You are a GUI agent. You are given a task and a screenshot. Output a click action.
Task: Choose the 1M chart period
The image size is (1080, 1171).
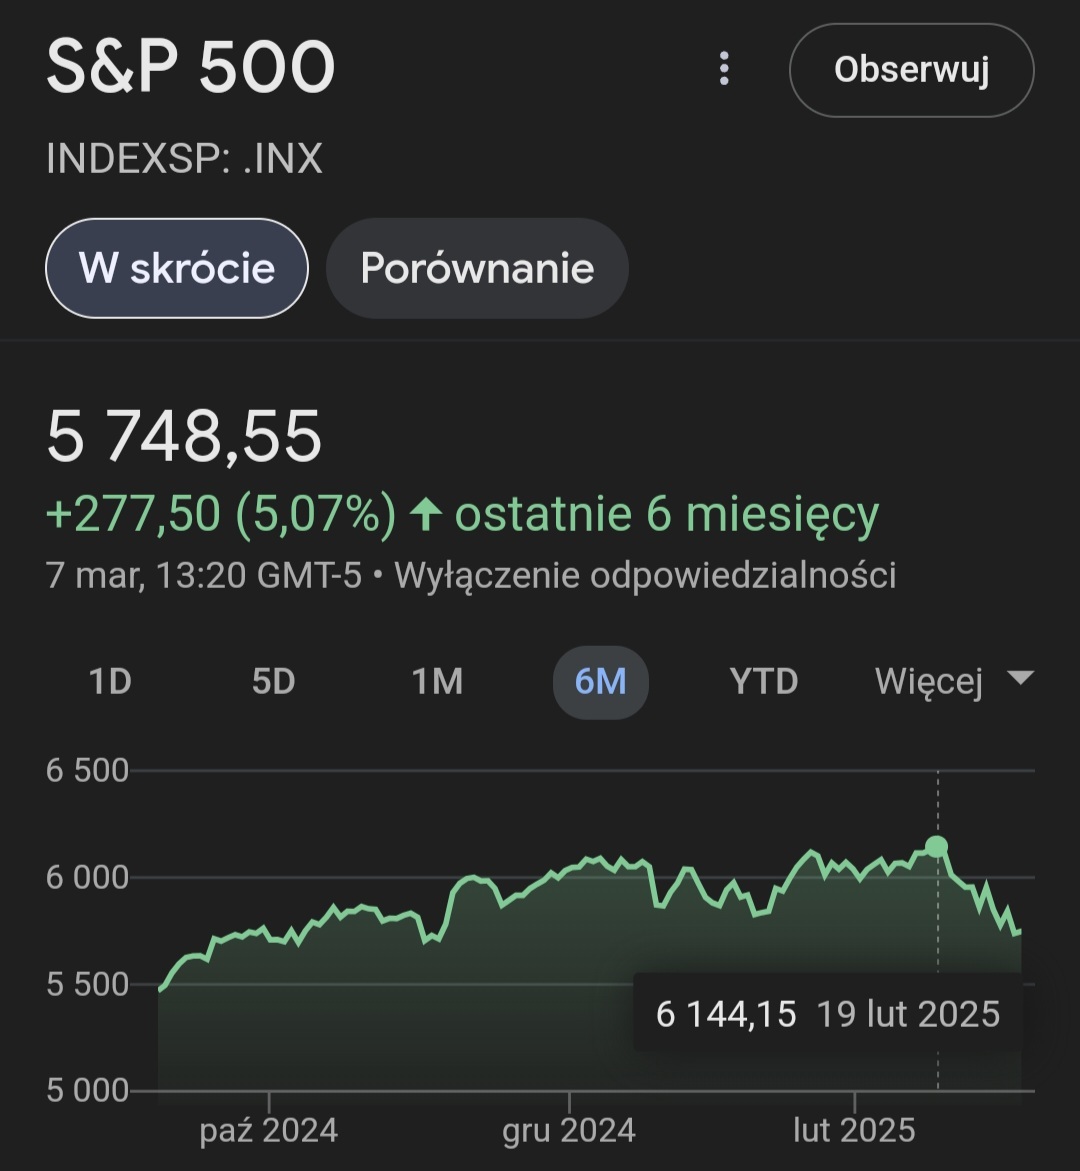point(437,682)
